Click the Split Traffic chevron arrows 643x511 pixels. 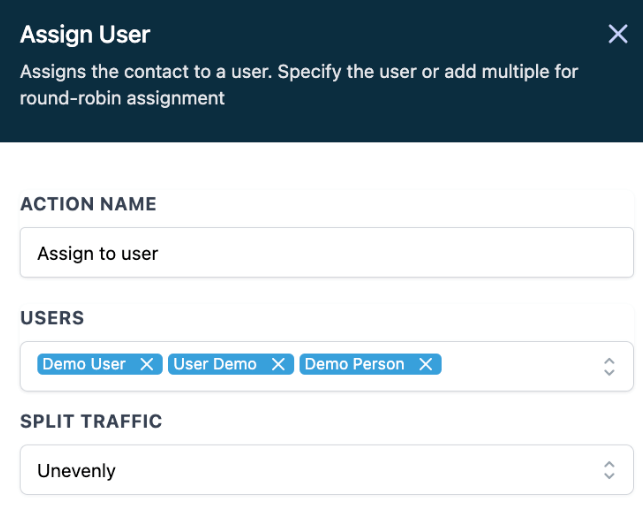click(609, 470)
